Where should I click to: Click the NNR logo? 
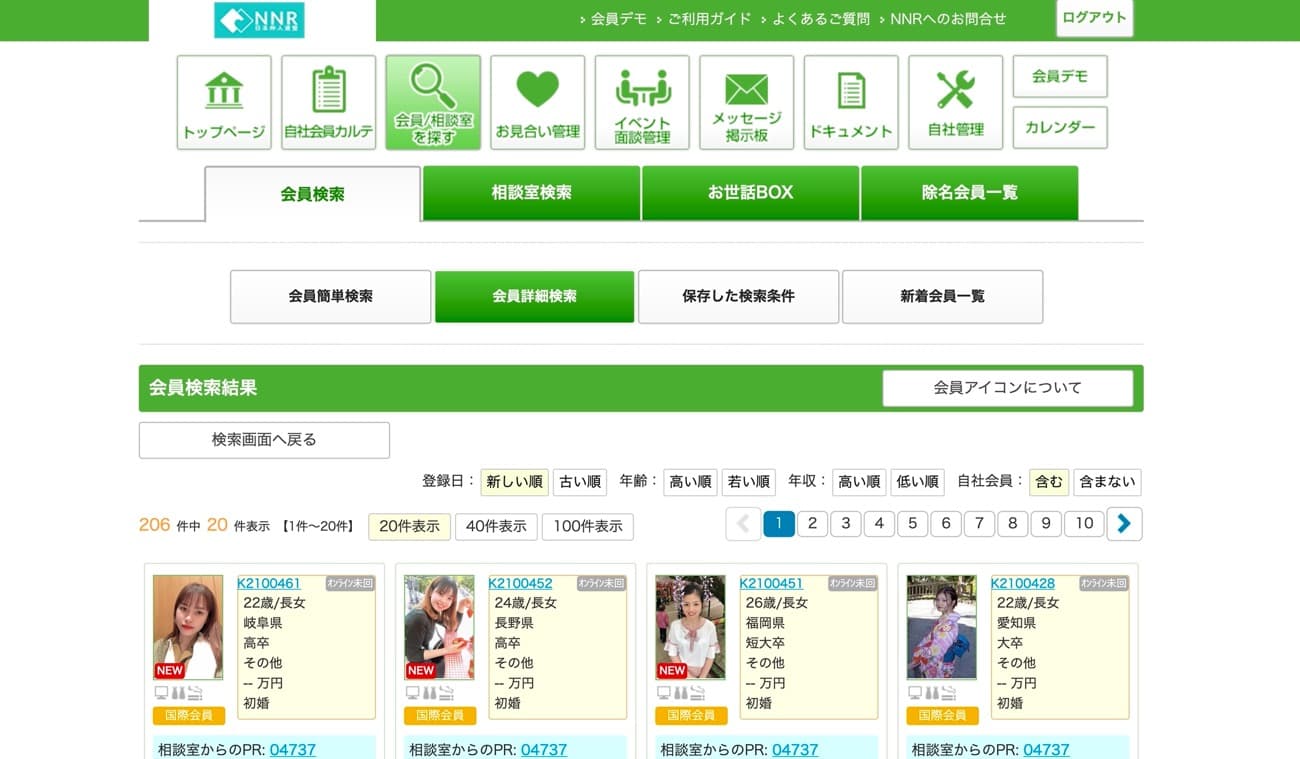tap(259, 20)
